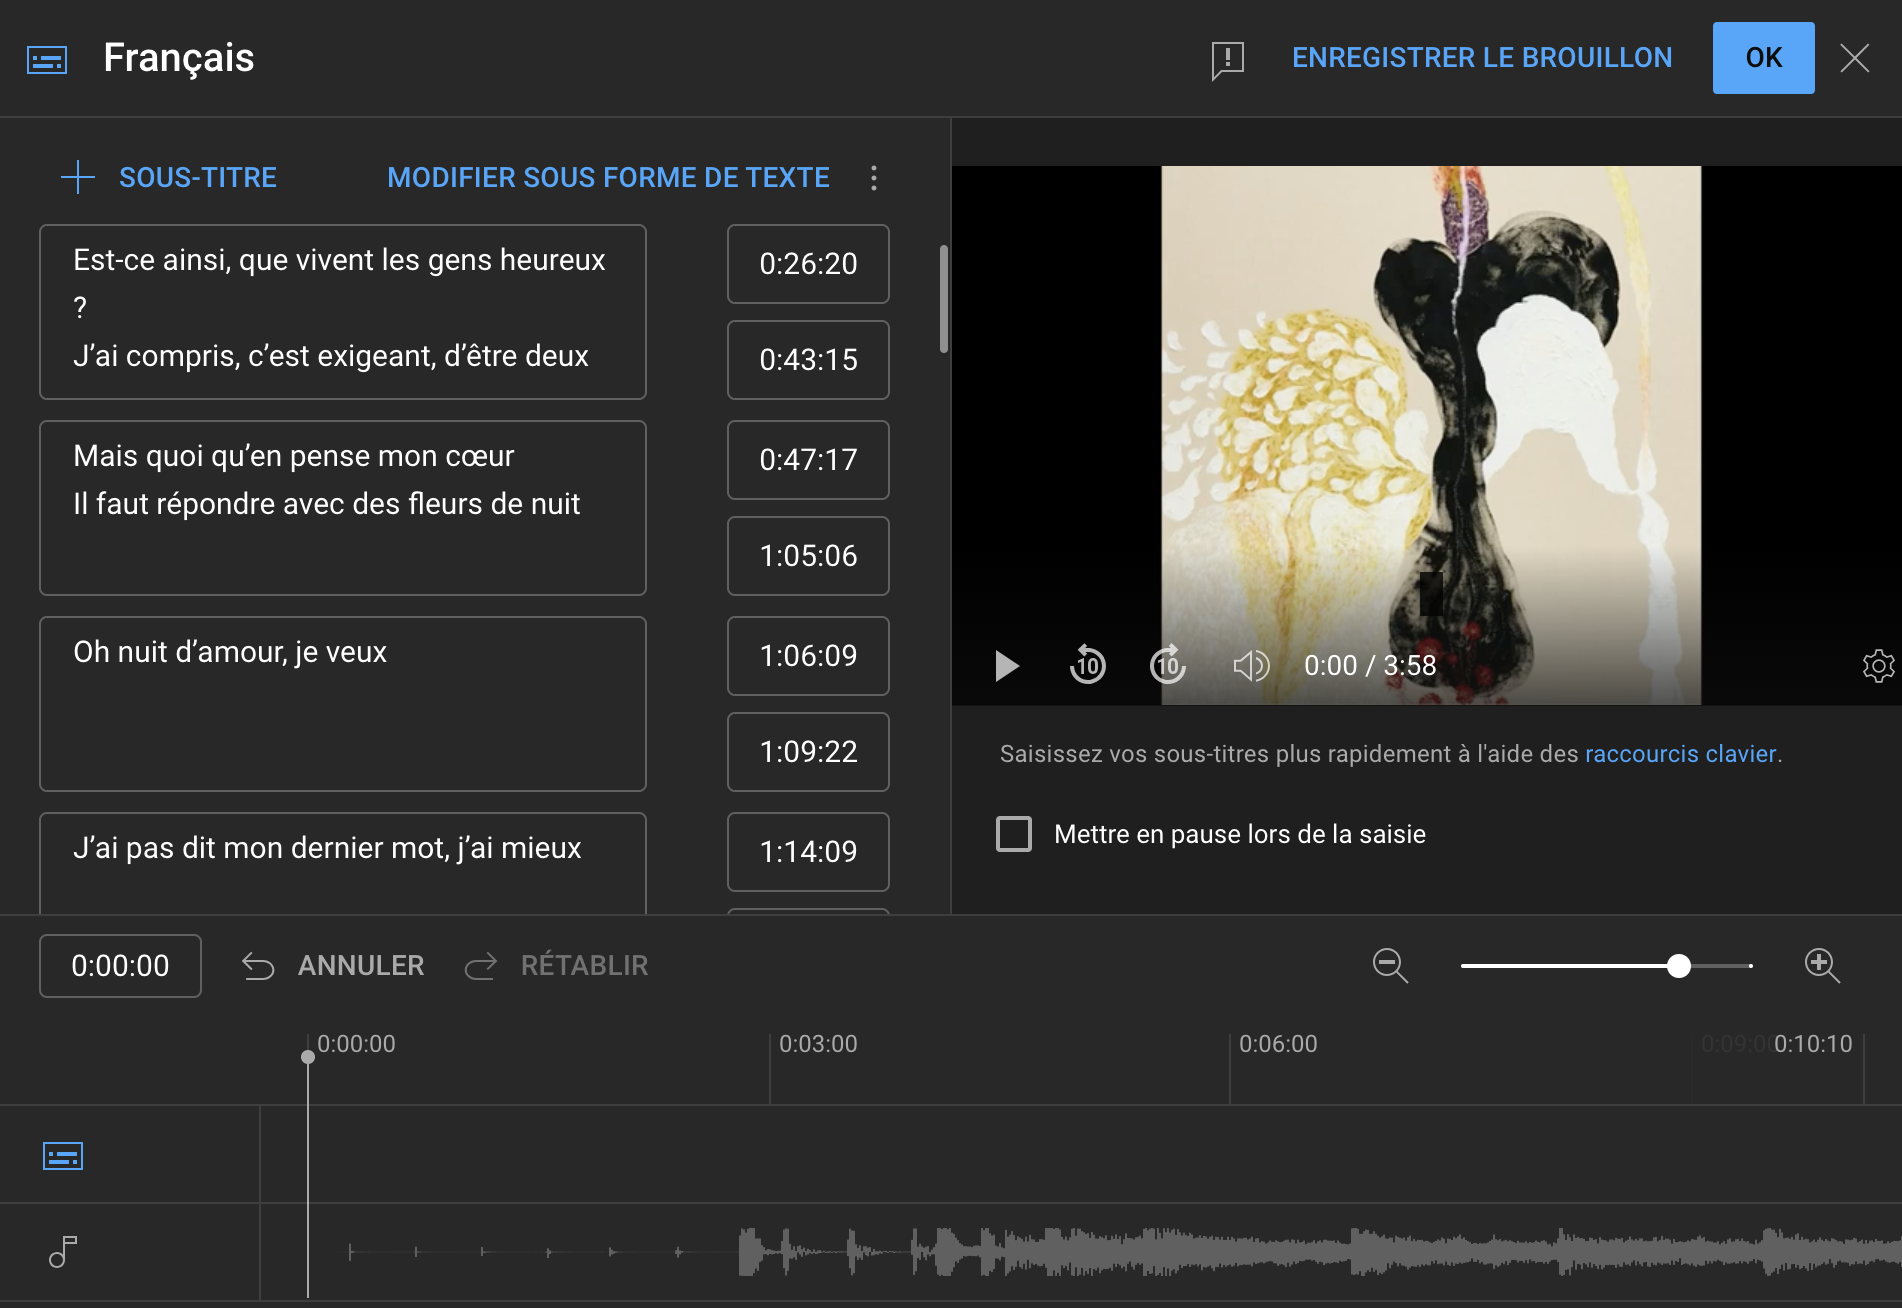Viewport: 1902px width, 1308px height.
Task: Click the 1:14:09 time field
Action: [x=808, y=852]
